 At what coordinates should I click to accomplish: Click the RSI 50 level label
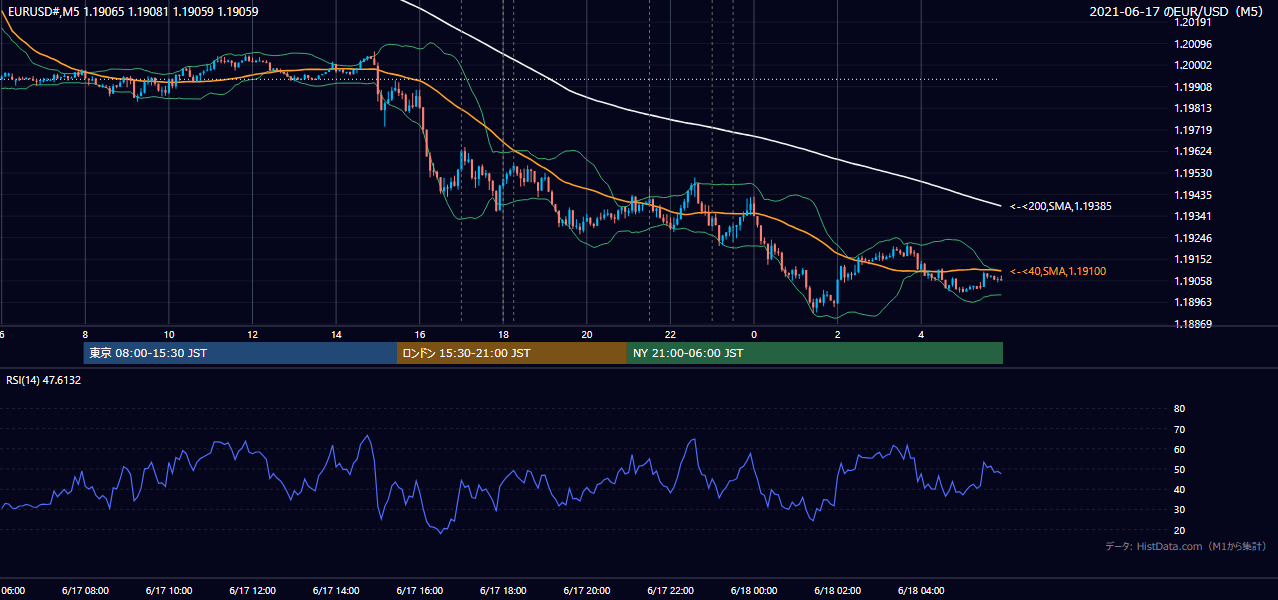click(1179, 469)
